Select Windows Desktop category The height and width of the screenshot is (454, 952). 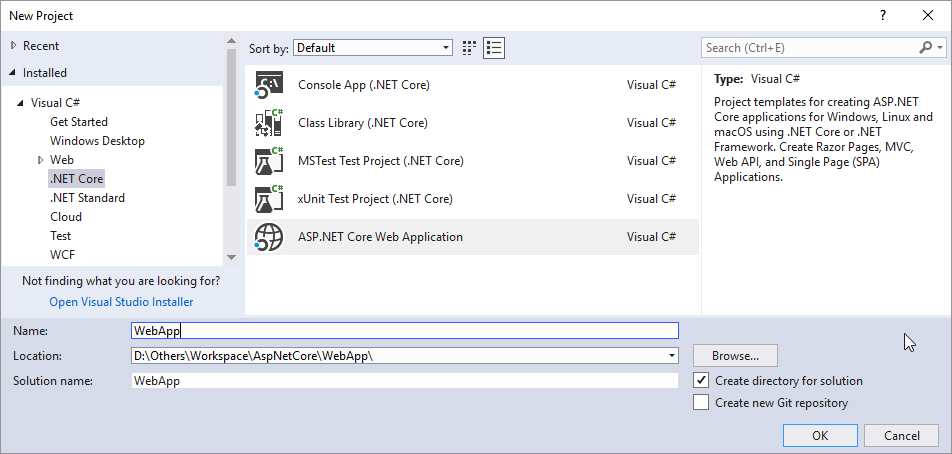(97, 141)
